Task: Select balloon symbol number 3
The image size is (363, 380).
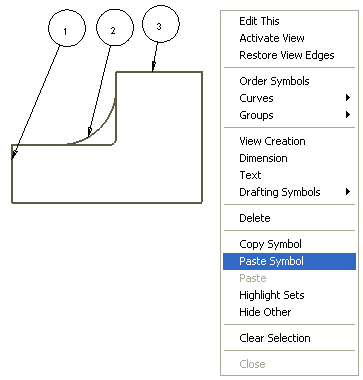Action: pos(161,24)
